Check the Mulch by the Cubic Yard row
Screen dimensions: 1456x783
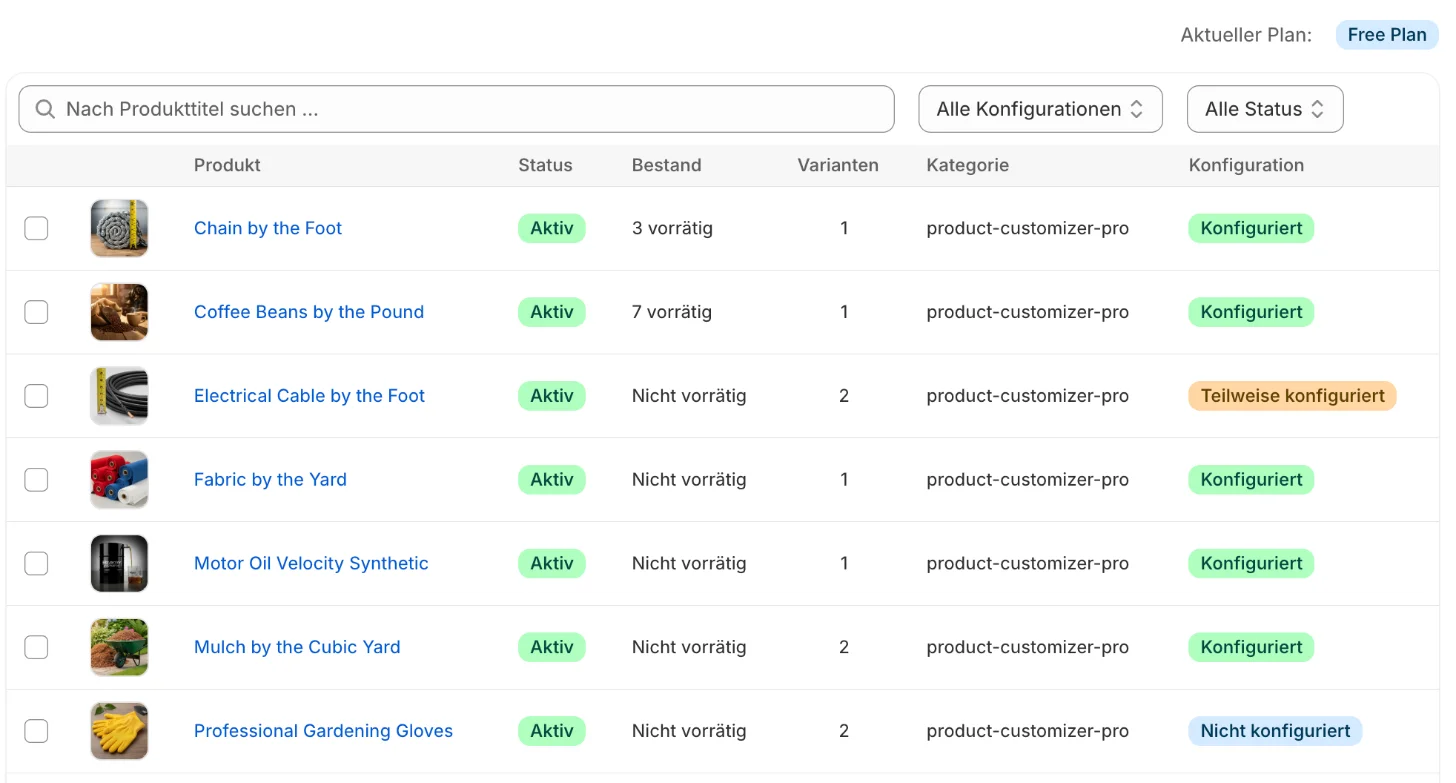coord(36,647)
